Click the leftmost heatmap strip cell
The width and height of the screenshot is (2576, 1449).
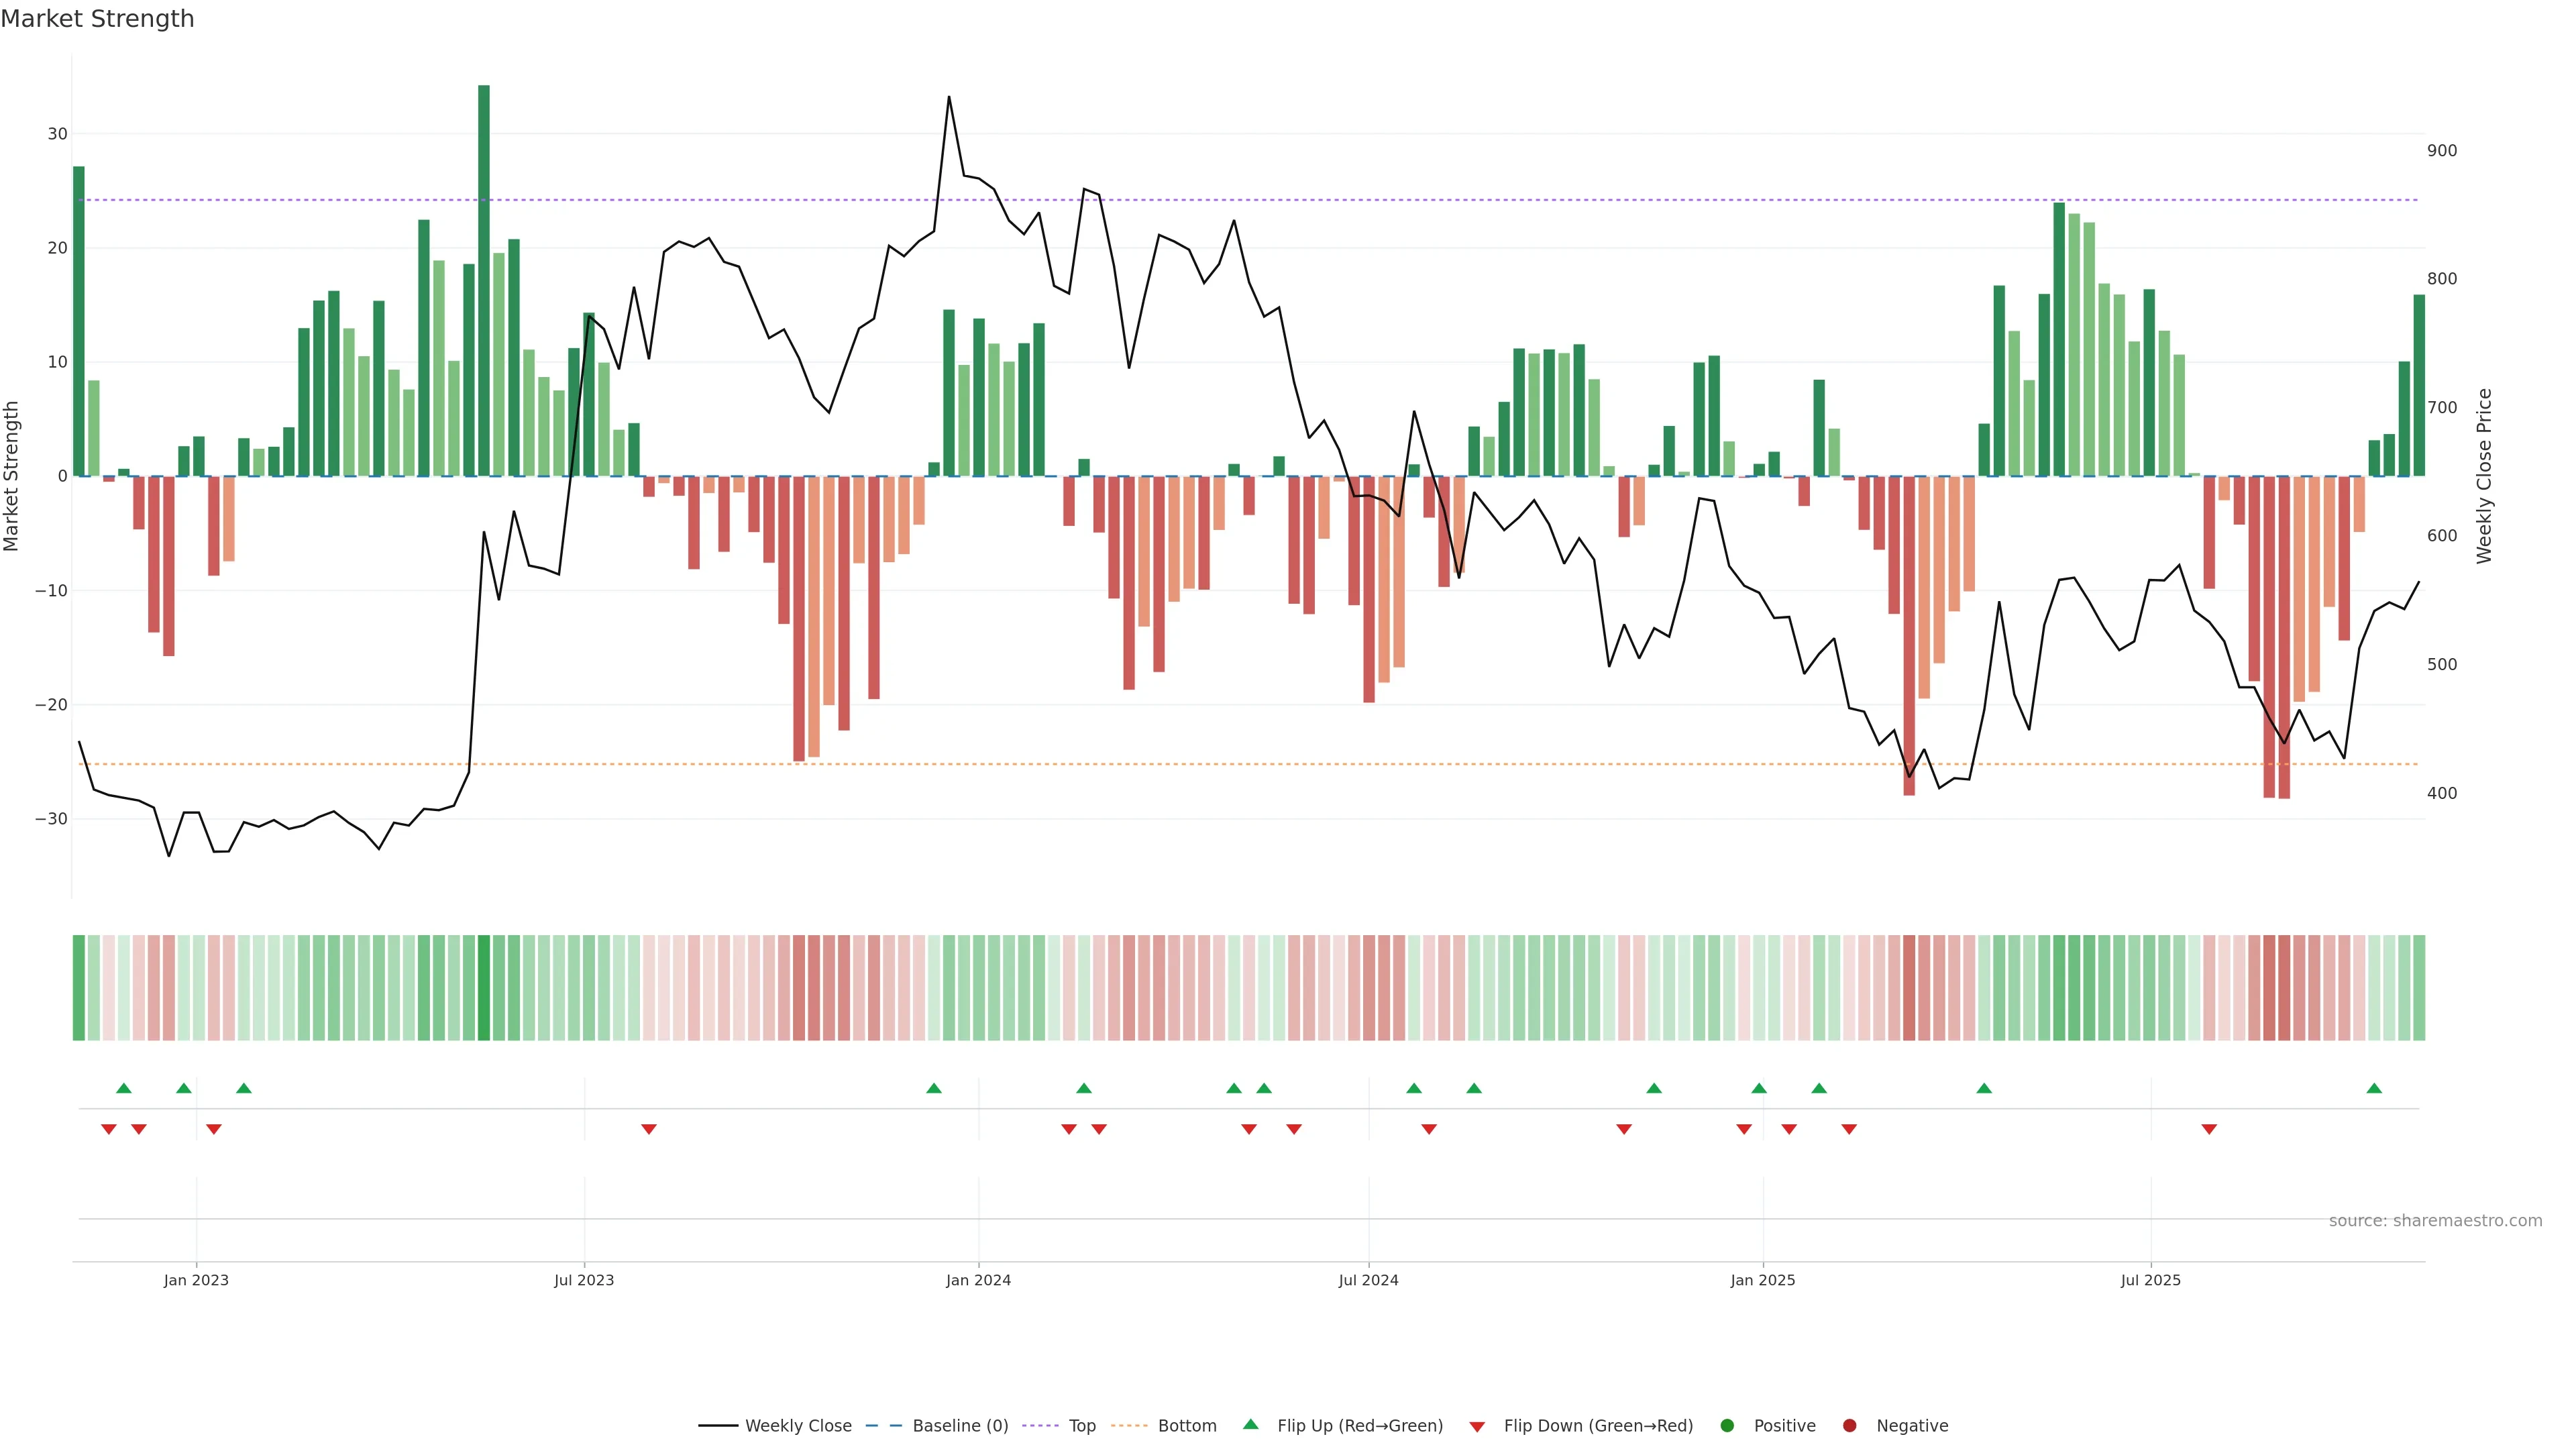pos(79,987)
